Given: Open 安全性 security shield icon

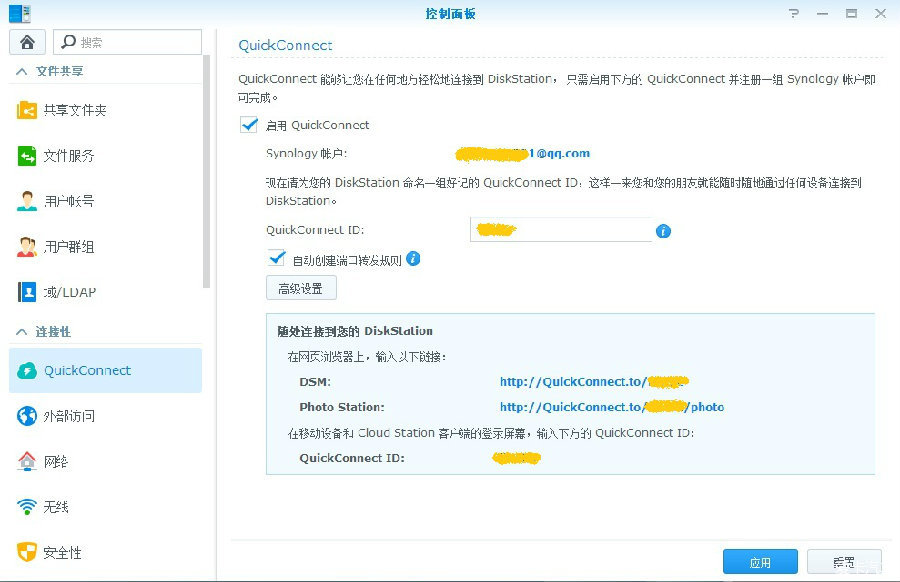Looking at the screenshot, I should (27, 552).
